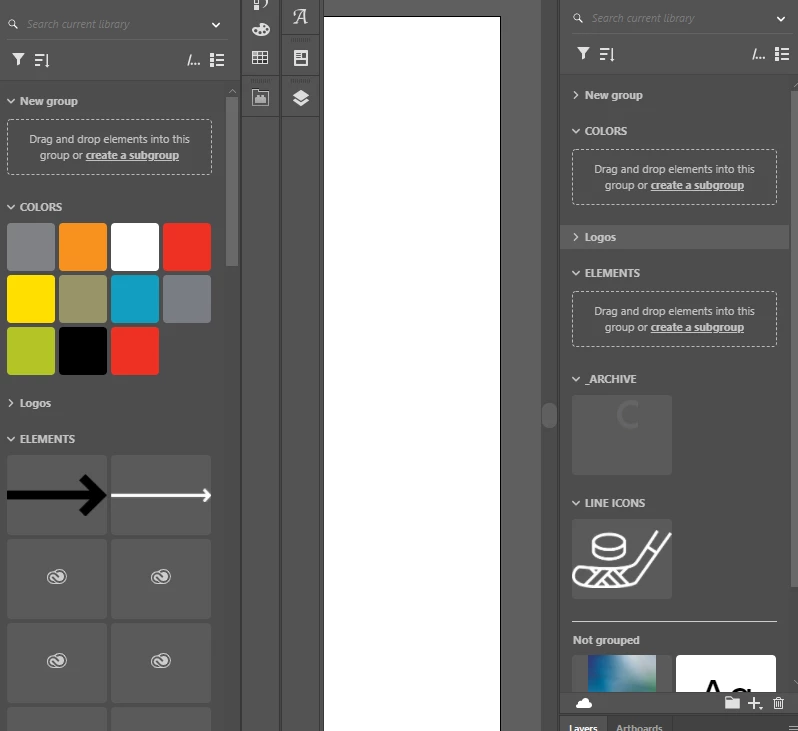
Task: Click the left library search field
Action: [116, 24]
